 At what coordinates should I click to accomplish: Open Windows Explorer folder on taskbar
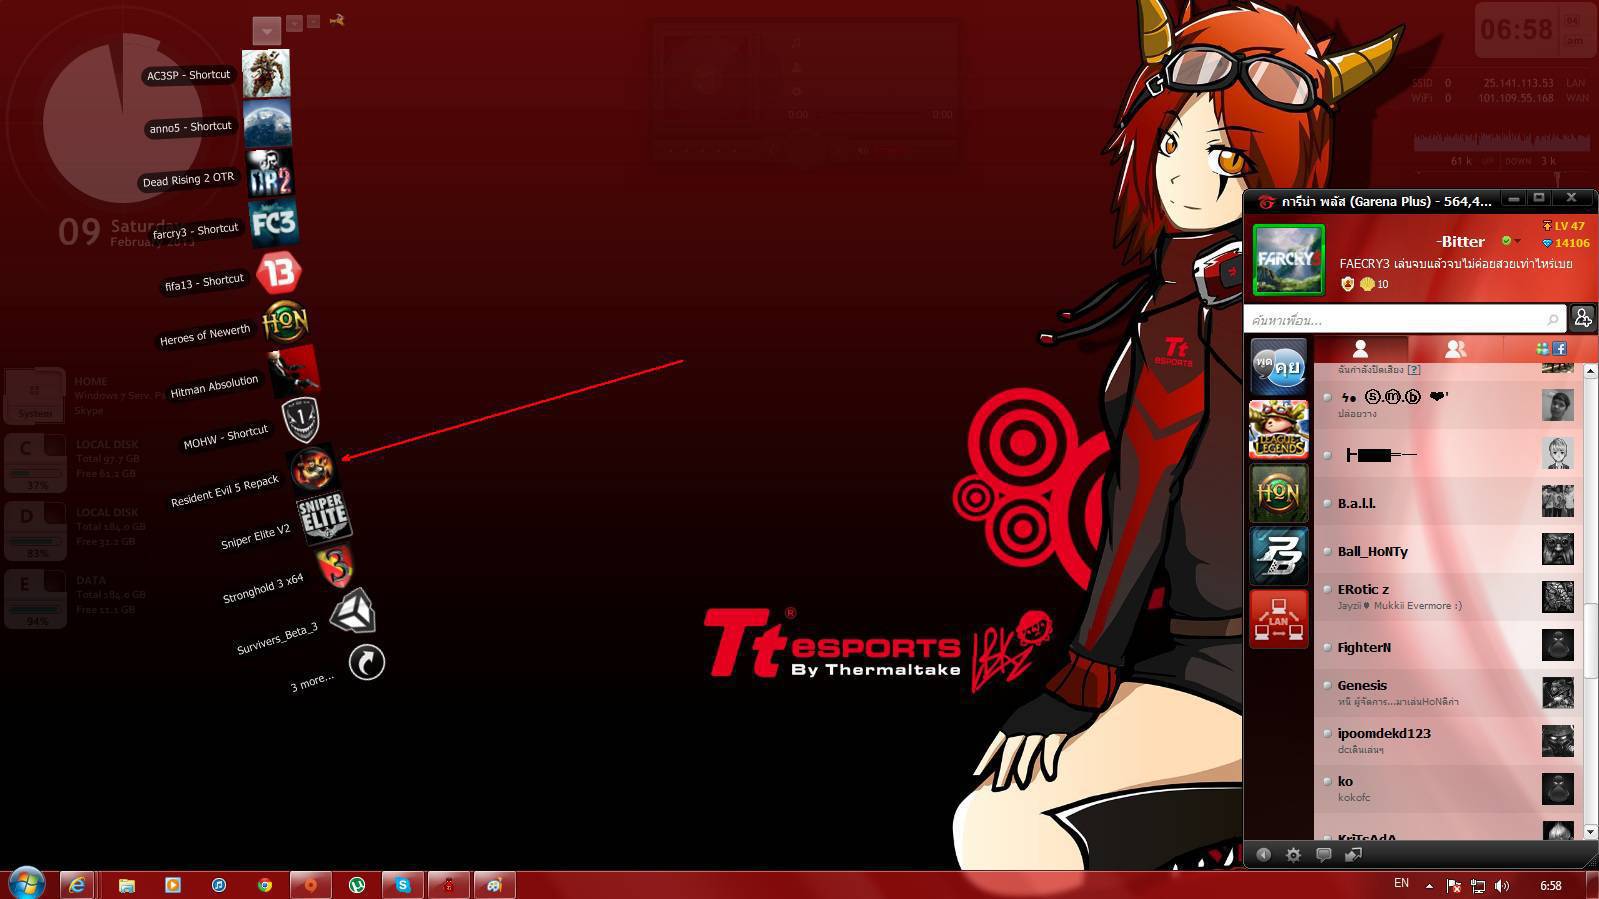[126, 885]
